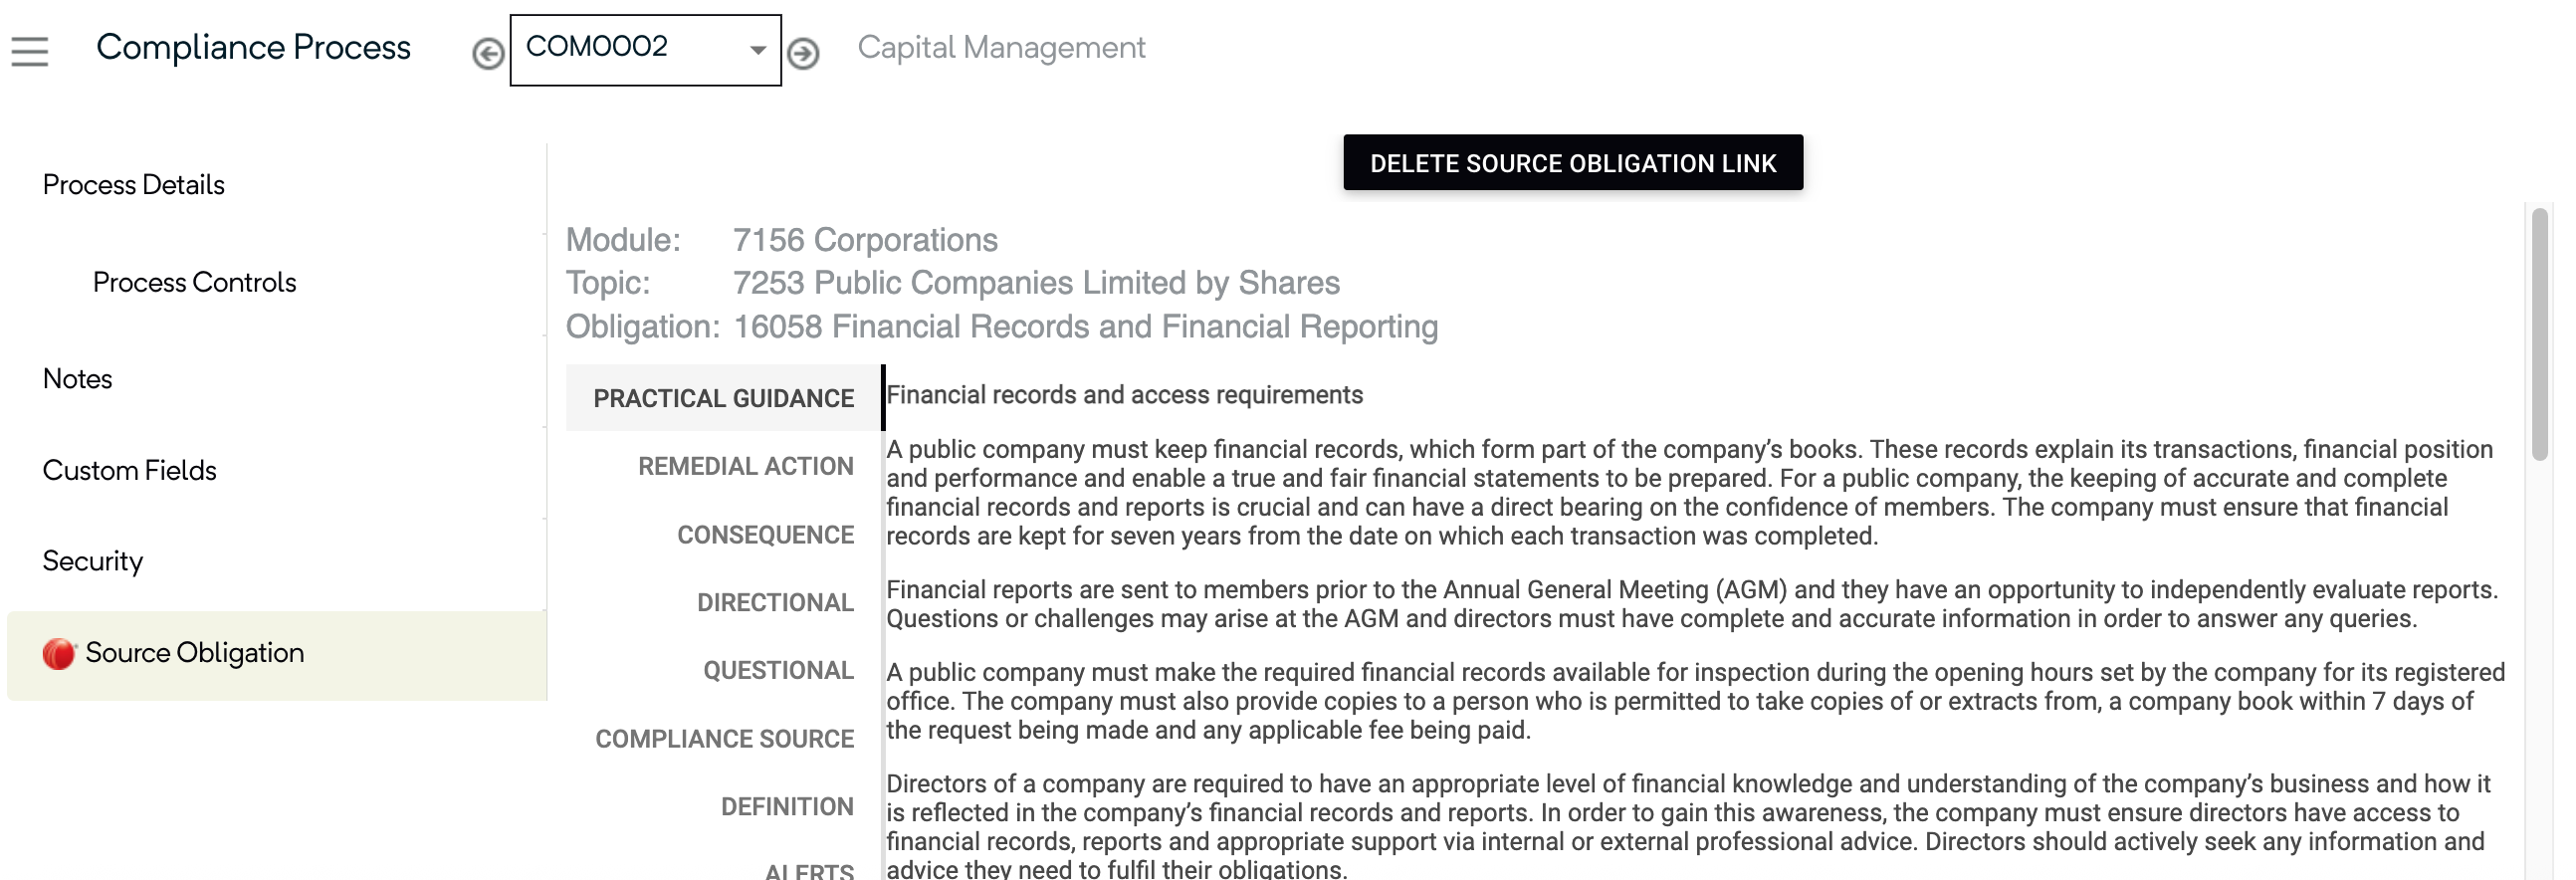This screenshot has height=880, width=2576.
Task: Expand the COM0002 dropdown arrow
Action: coord(758,50)
